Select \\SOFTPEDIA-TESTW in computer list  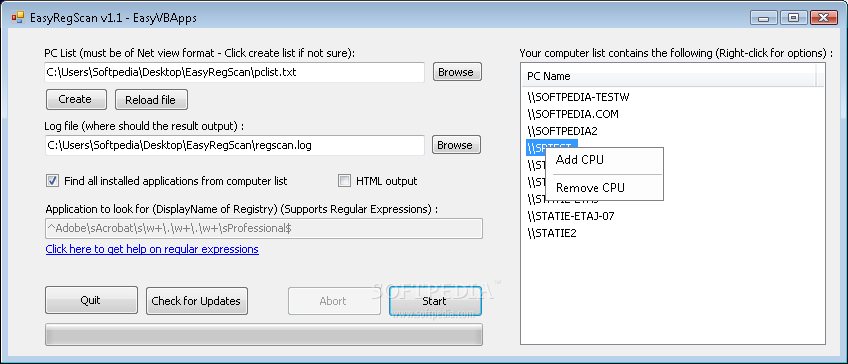click(578, 97)
